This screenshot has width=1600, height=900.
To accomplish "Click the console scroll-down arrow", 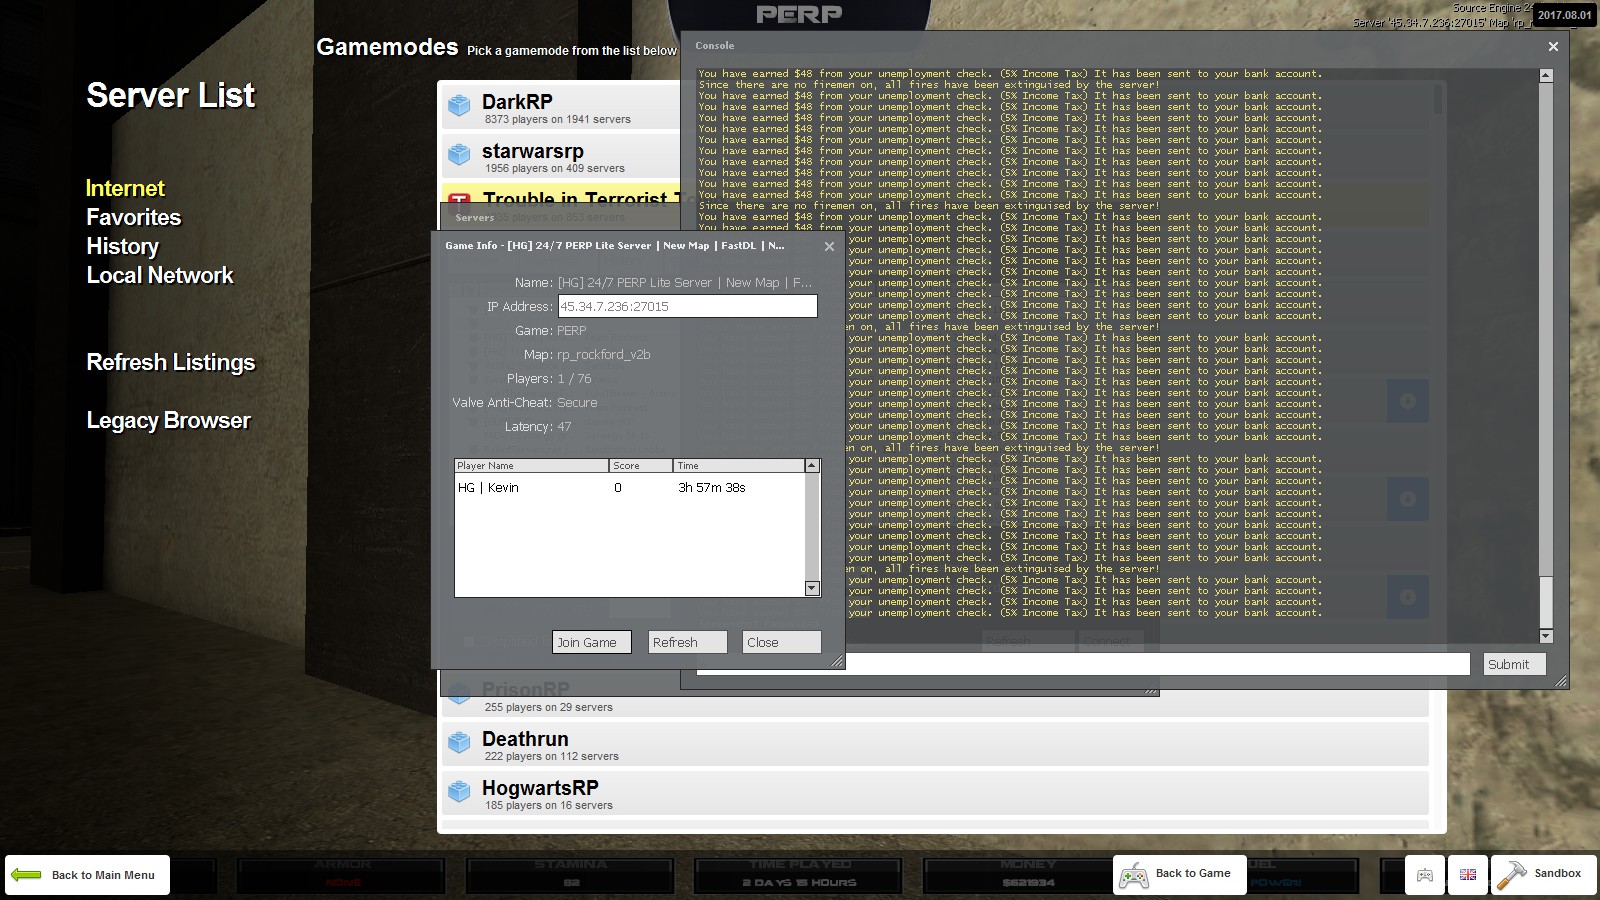I will (1546, 636).
